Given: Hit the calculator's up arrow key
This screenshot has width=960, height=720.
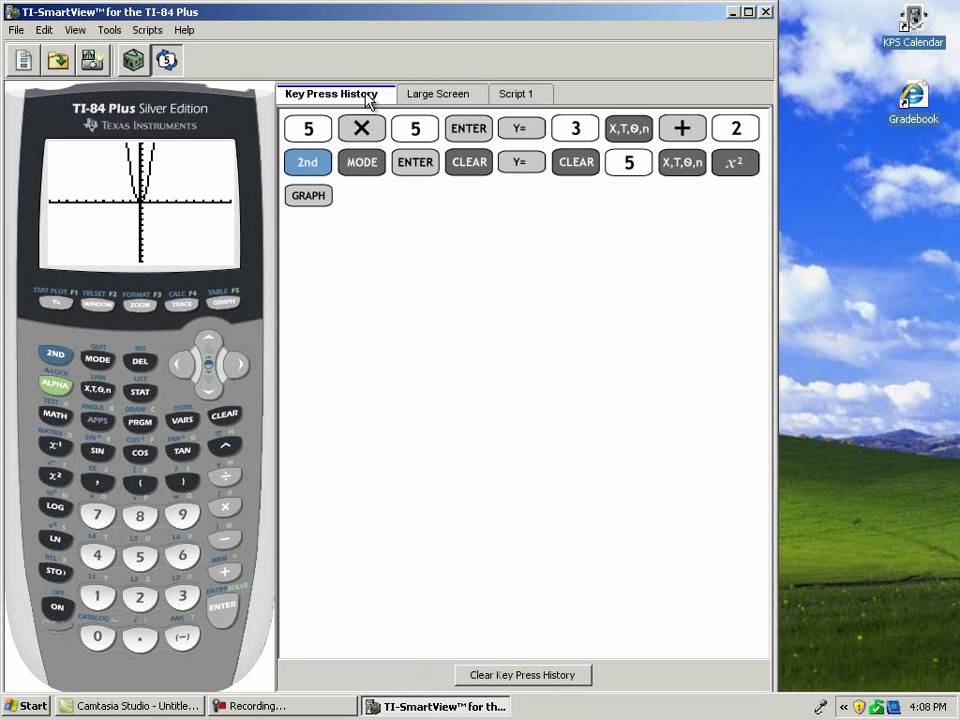Looking at the screenshot, I should (209, 338).
